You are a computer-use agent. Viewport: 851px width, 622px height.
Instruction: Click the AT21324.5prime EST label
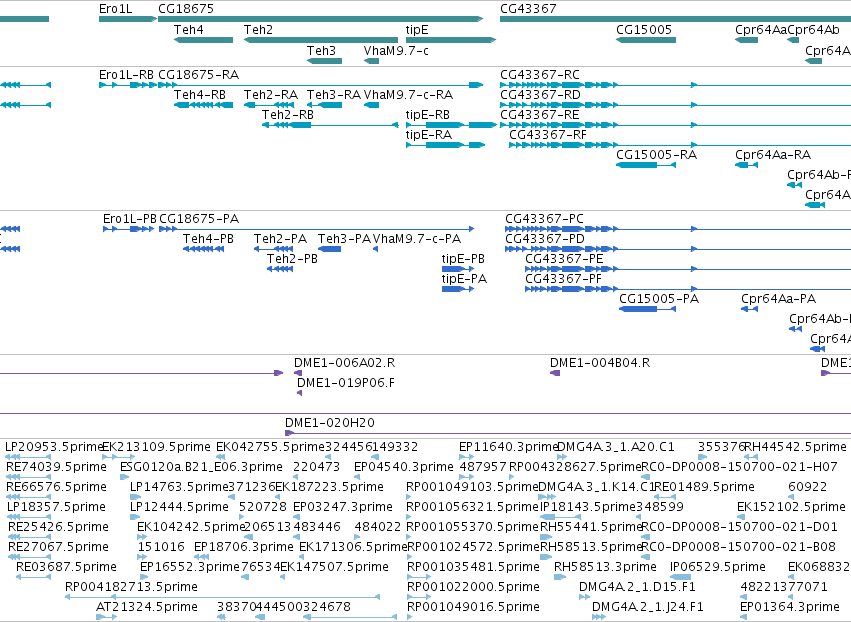click(x=147, y=607)
